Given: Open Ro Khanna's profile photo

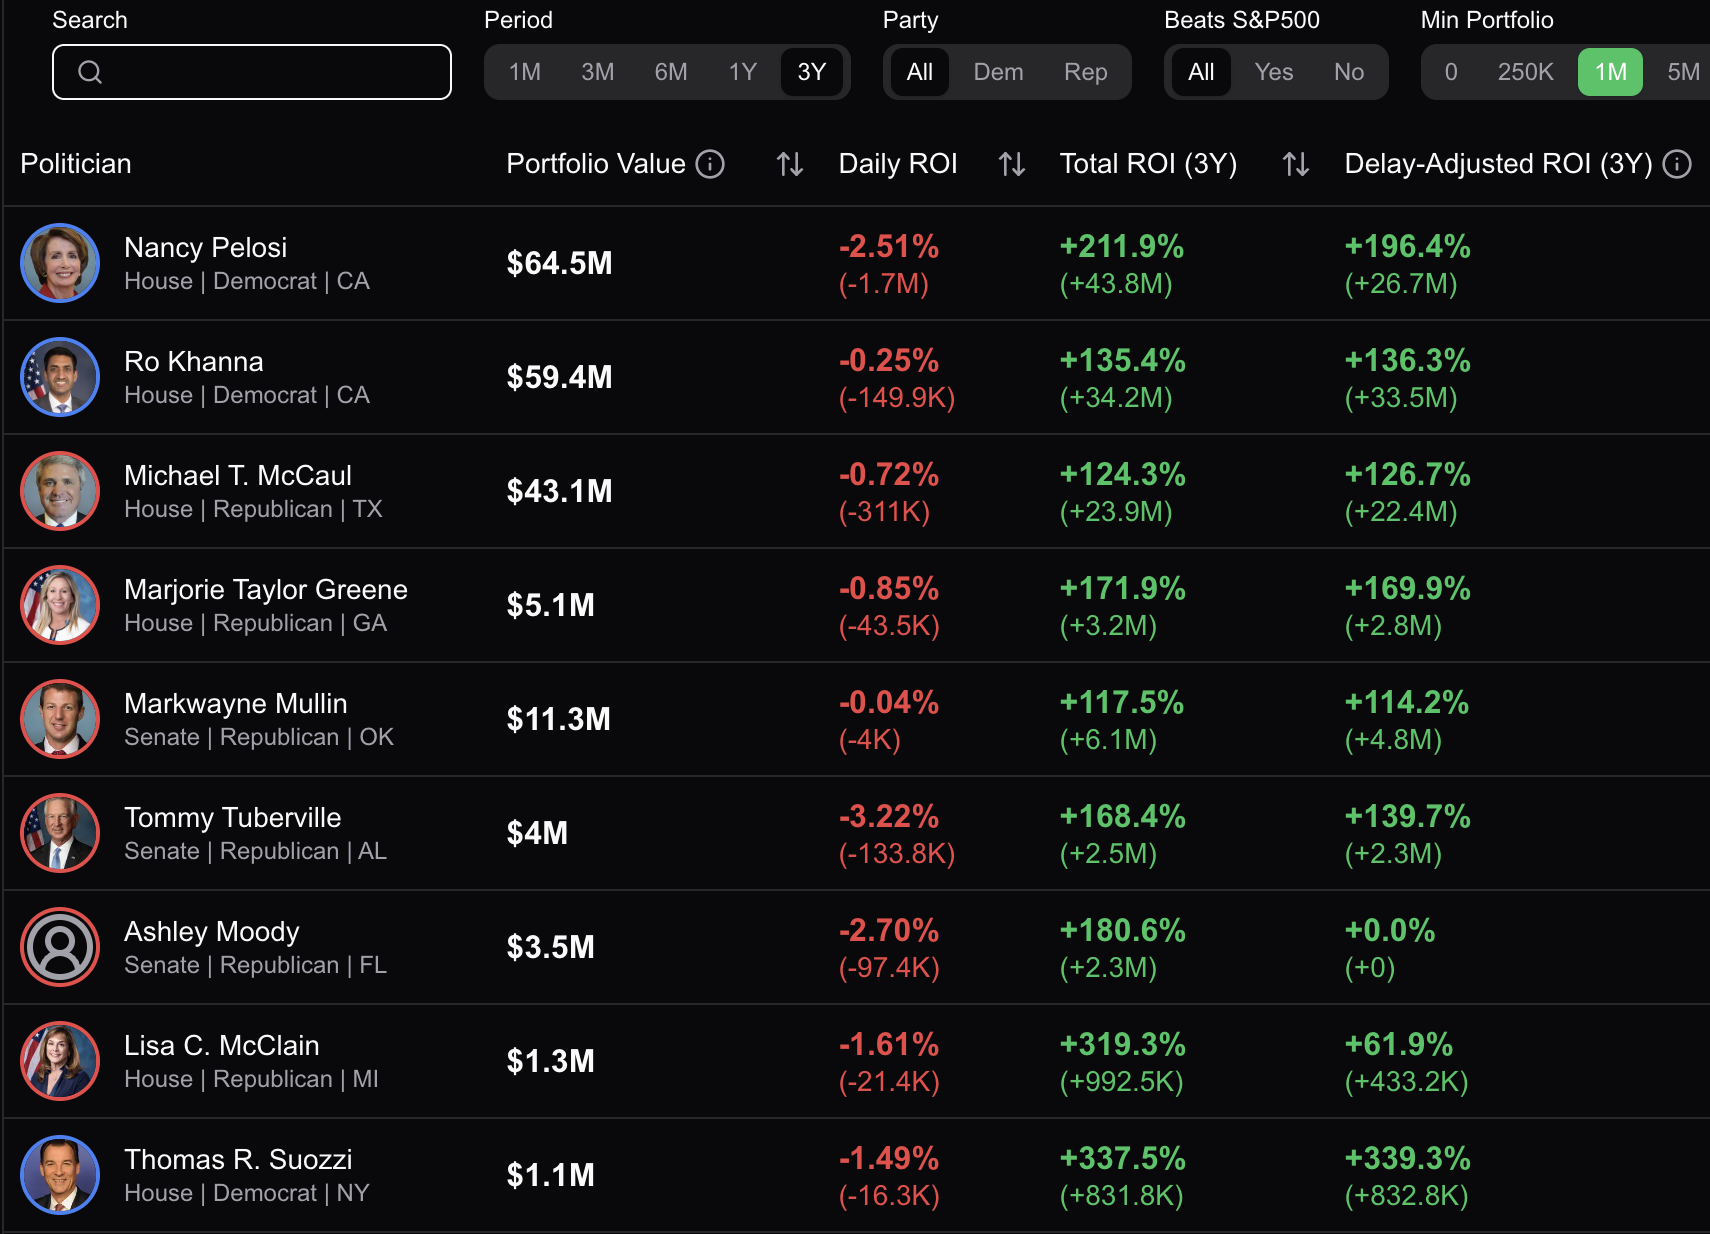Looking at the screenshot, I should coord(60,377).
